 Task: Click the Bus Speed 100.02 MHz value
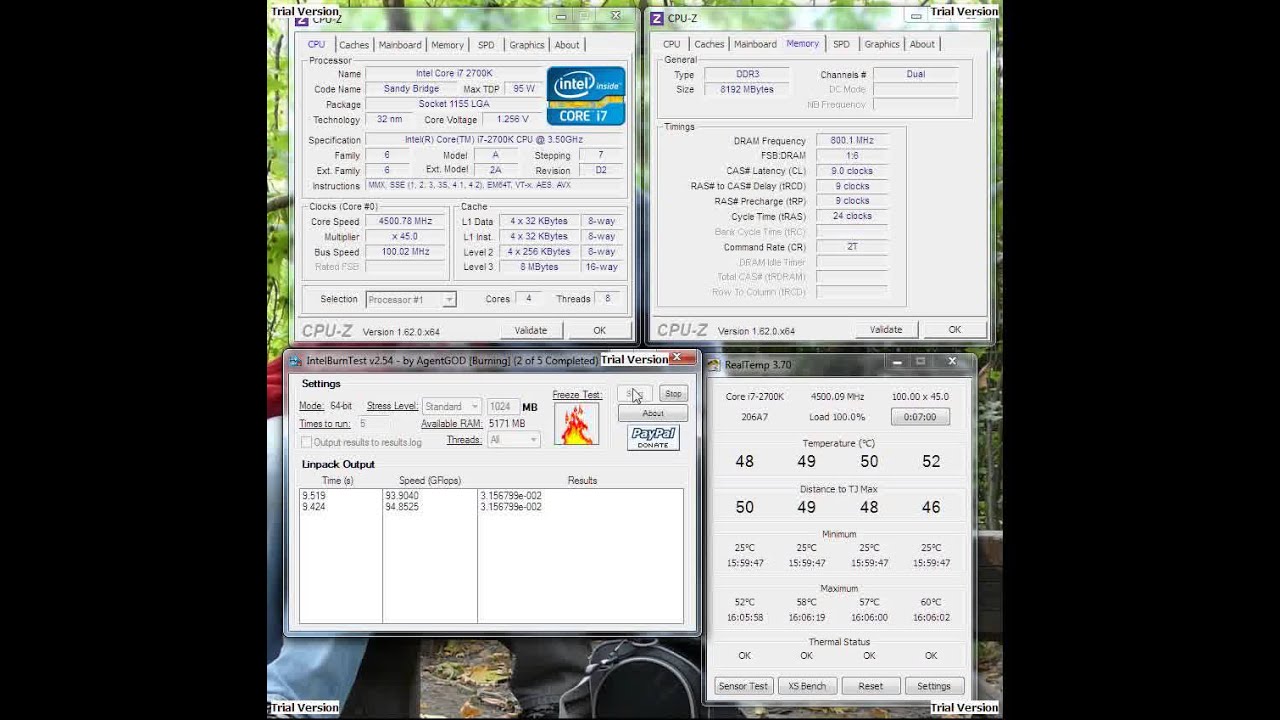(405, 252)
